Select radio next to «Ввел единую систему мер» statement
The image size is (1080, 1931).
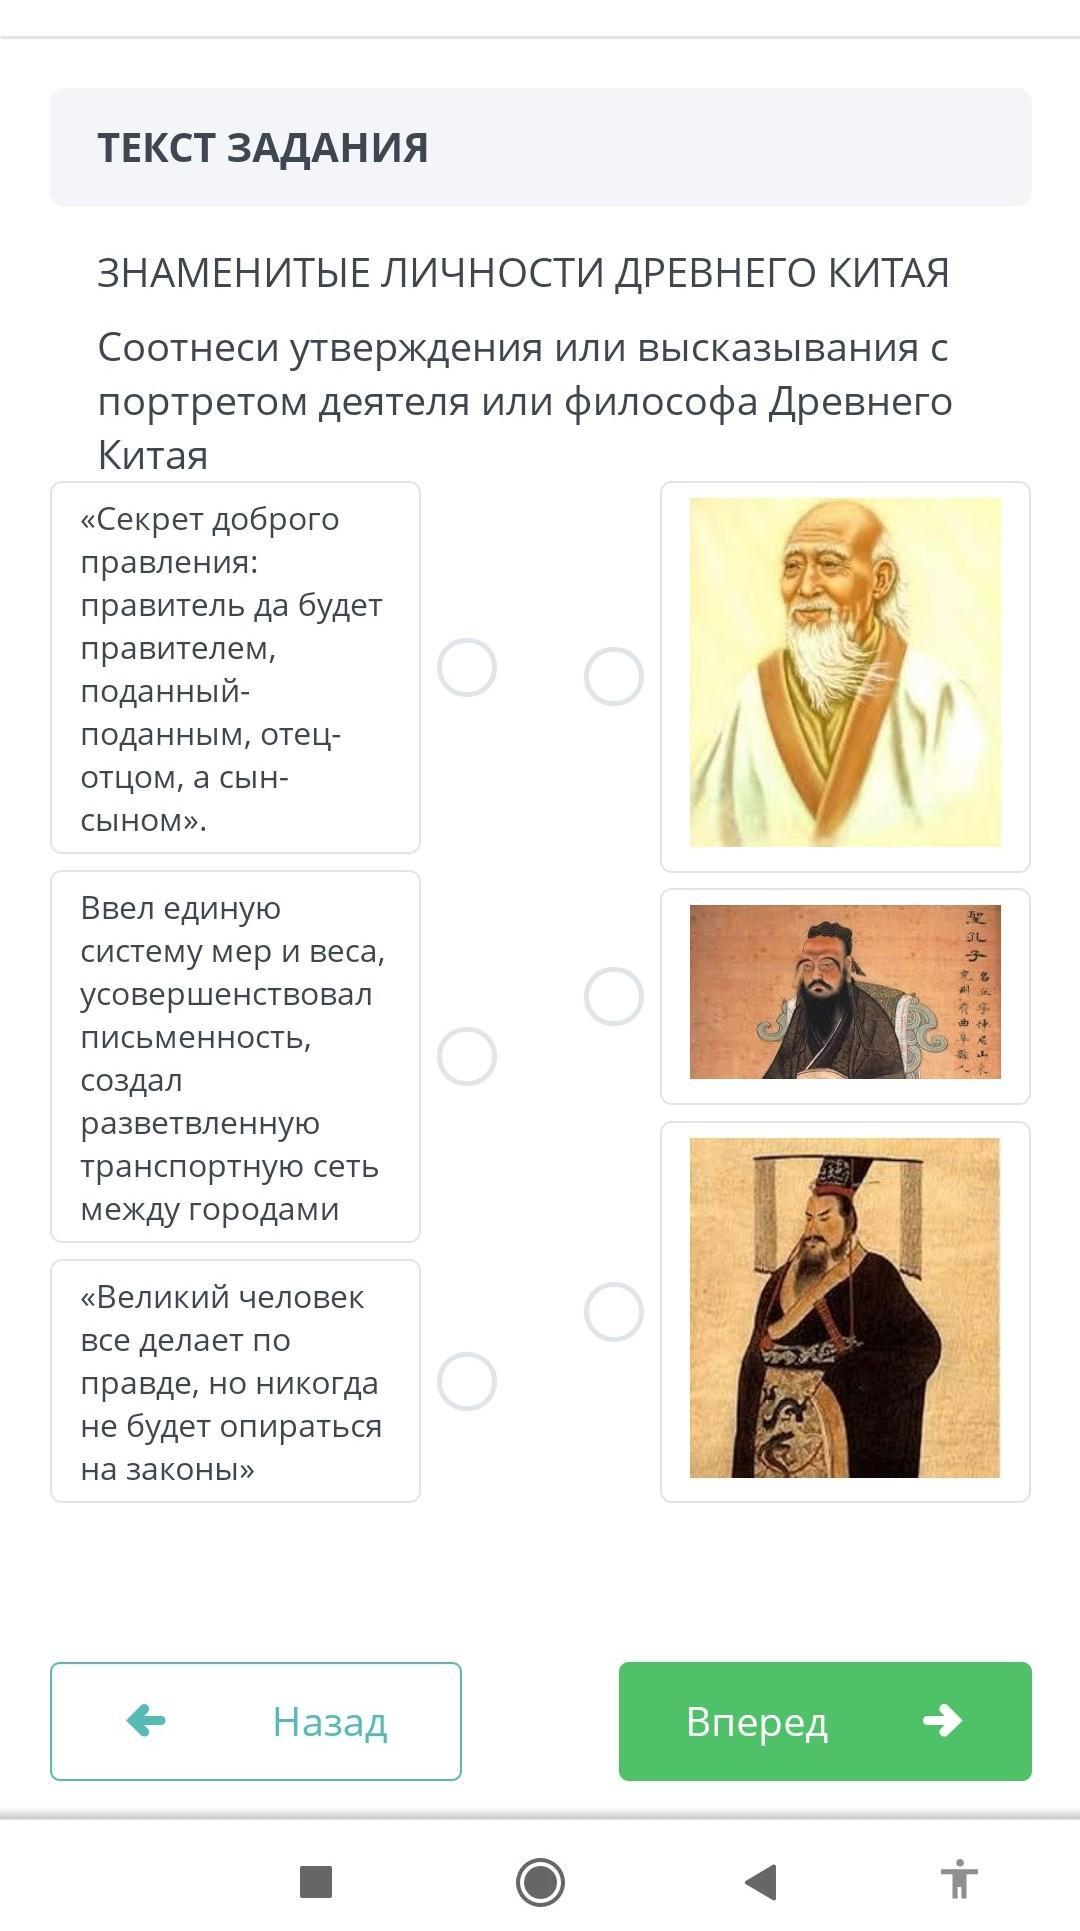tap(467, 1056)
